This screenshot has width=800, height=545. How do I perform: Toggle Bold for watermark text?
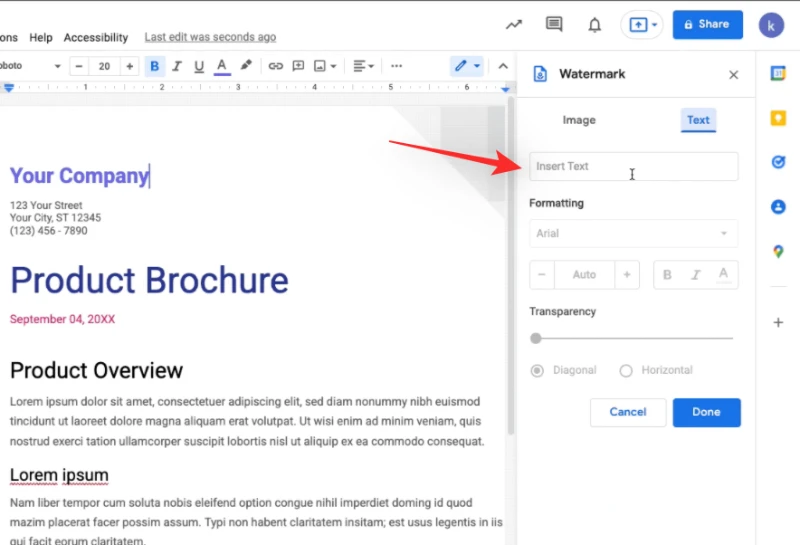pos(667,275)
